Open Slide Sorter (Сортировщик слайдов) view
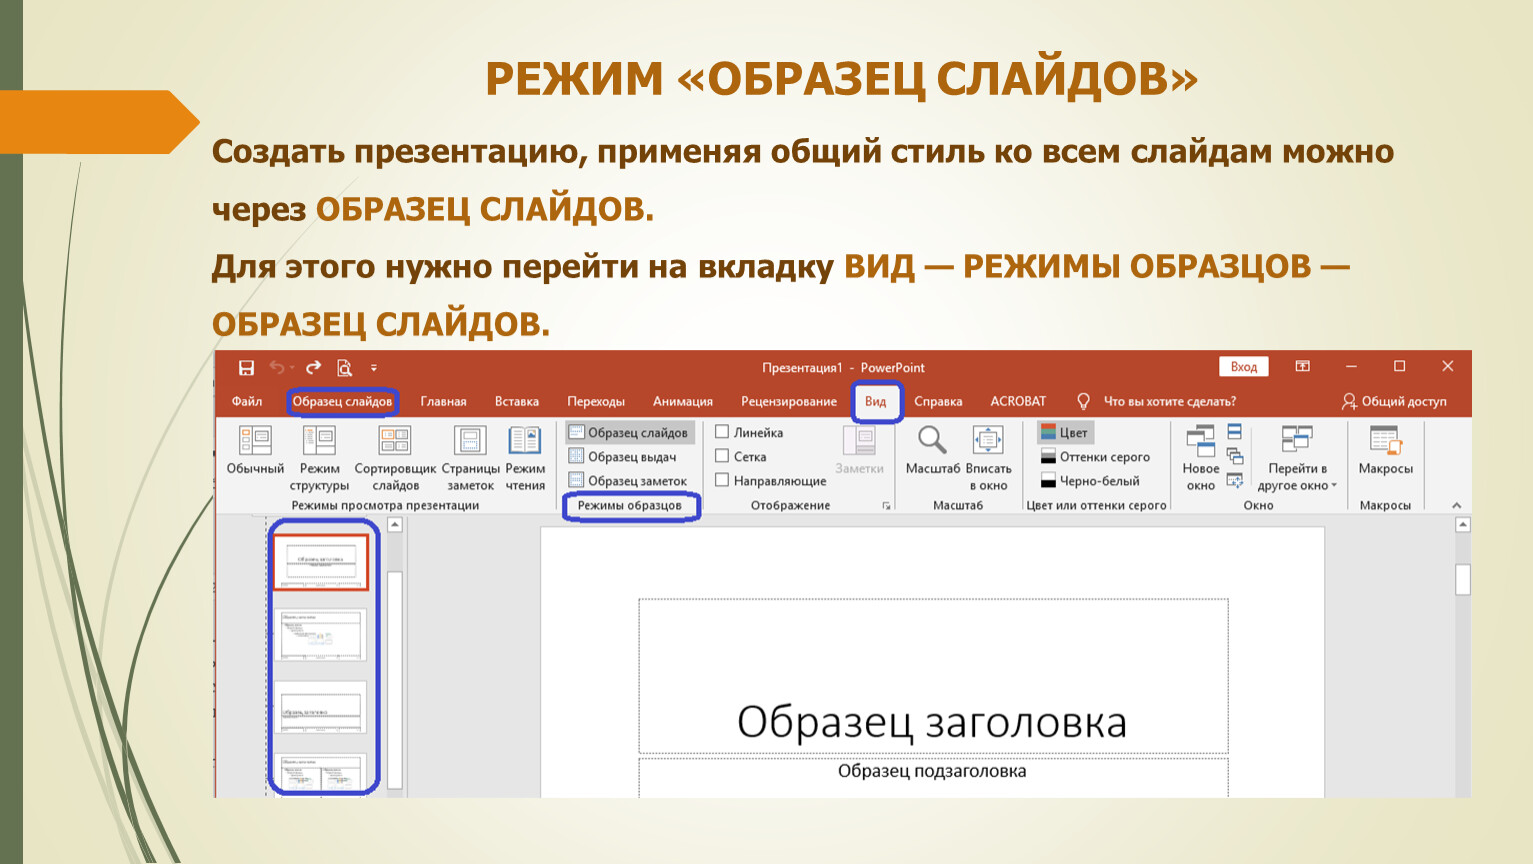 pyautogui.click(x=395, y=449)
